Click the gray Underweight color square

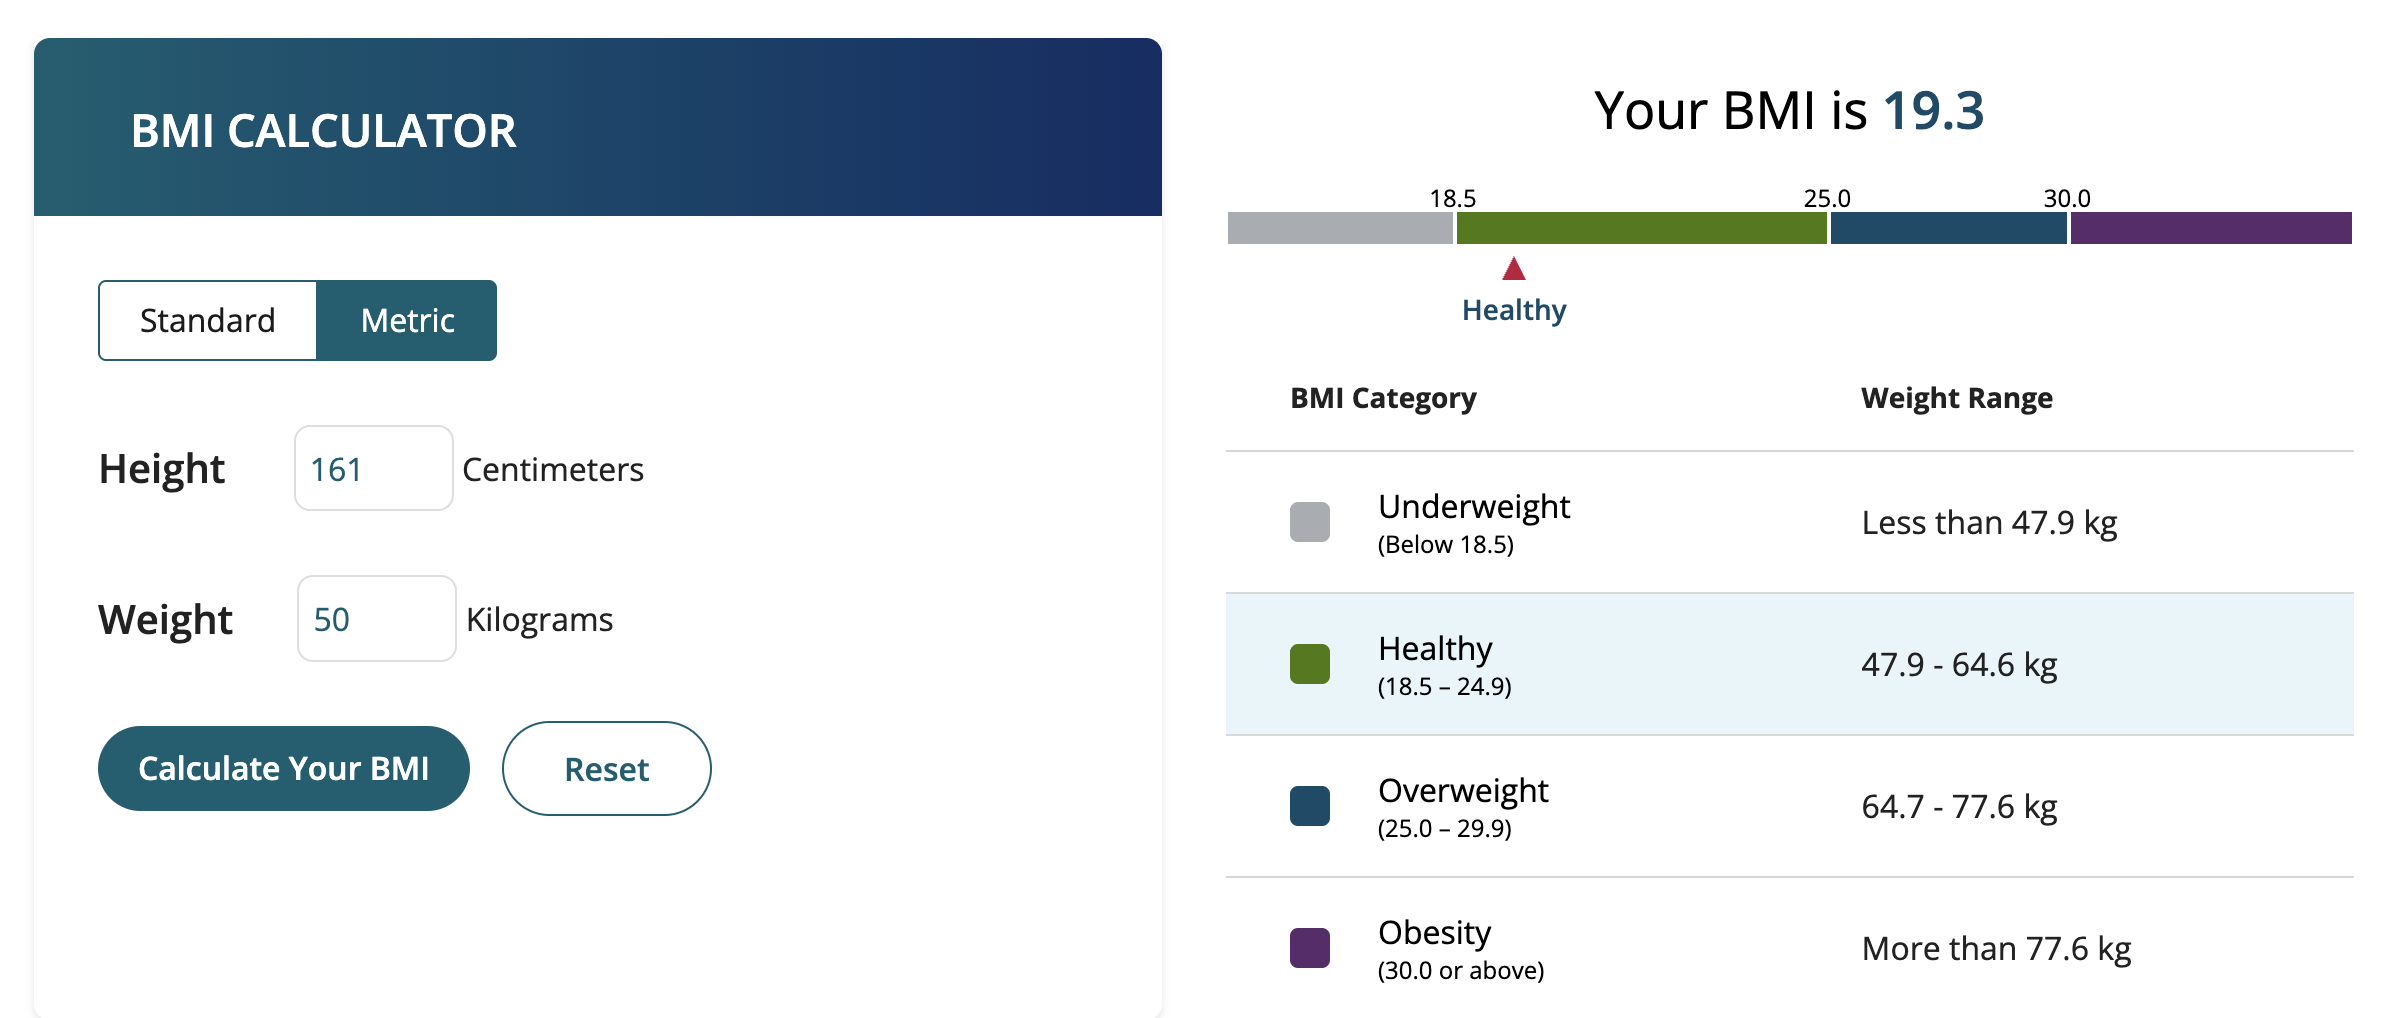point(1309,522)
